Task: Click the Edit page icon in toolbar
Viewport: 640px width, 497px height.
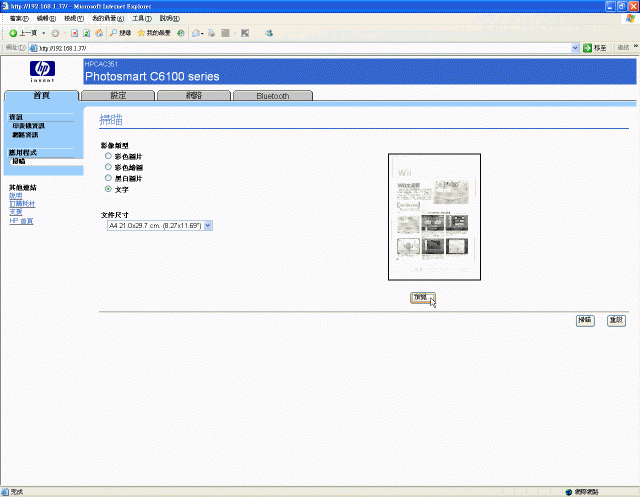Action: [225, 33]
